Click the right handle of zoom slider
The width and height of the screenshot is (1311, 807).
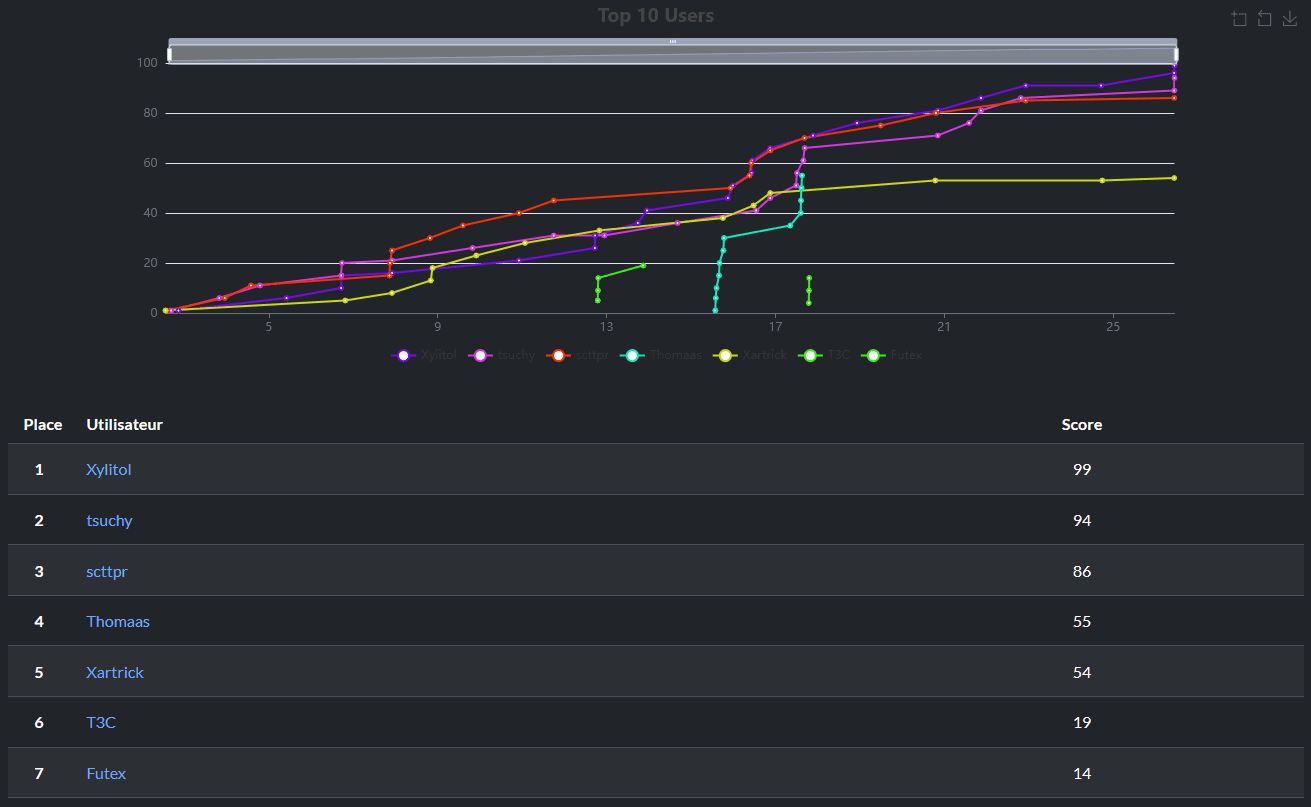pyautogui.click(x=1176, y=54)
